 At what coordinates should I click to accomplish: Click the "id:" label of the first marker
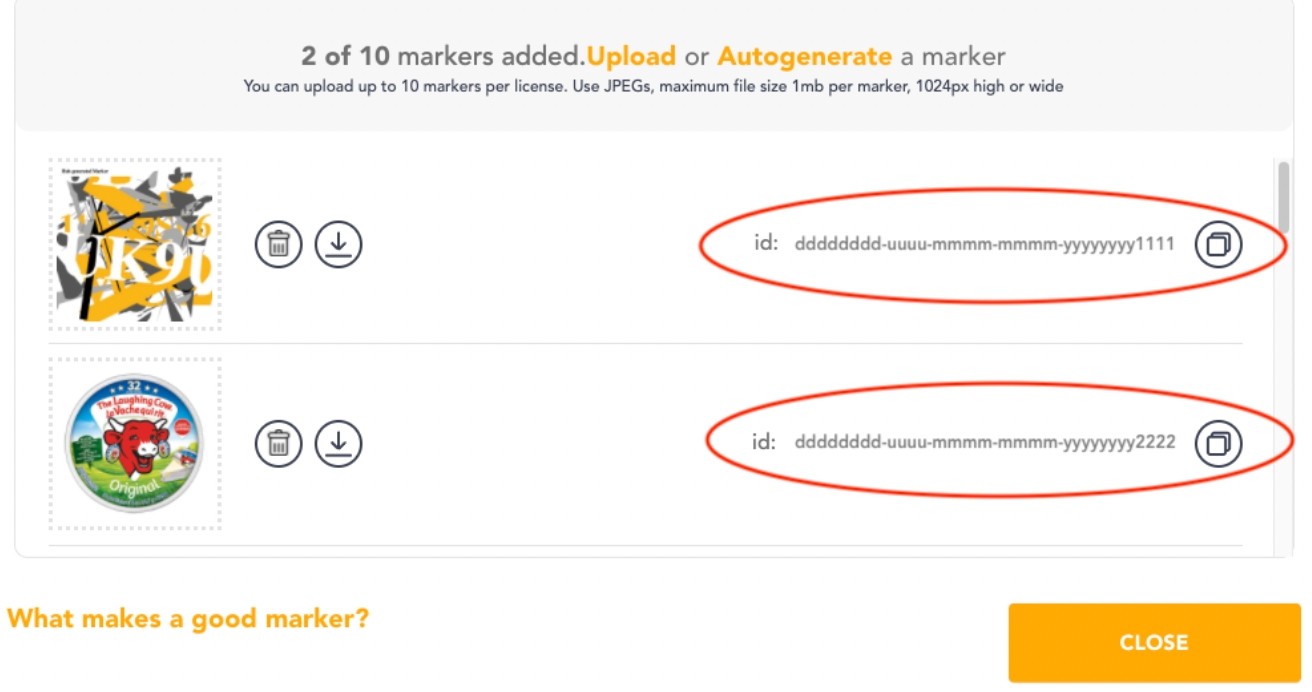[x=765, y=243]
